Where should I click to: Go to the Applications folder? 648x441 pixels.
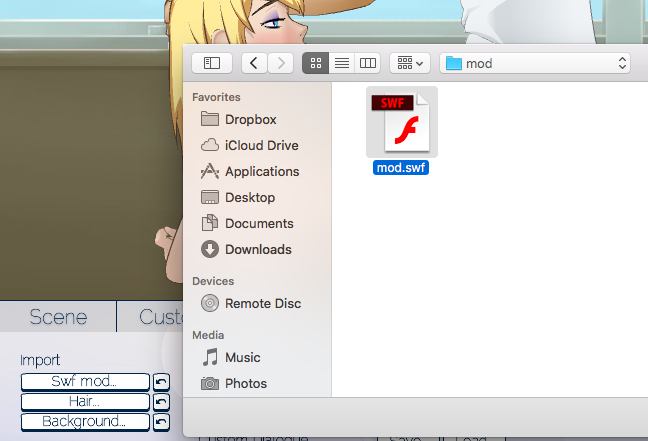tap(261, 171)
